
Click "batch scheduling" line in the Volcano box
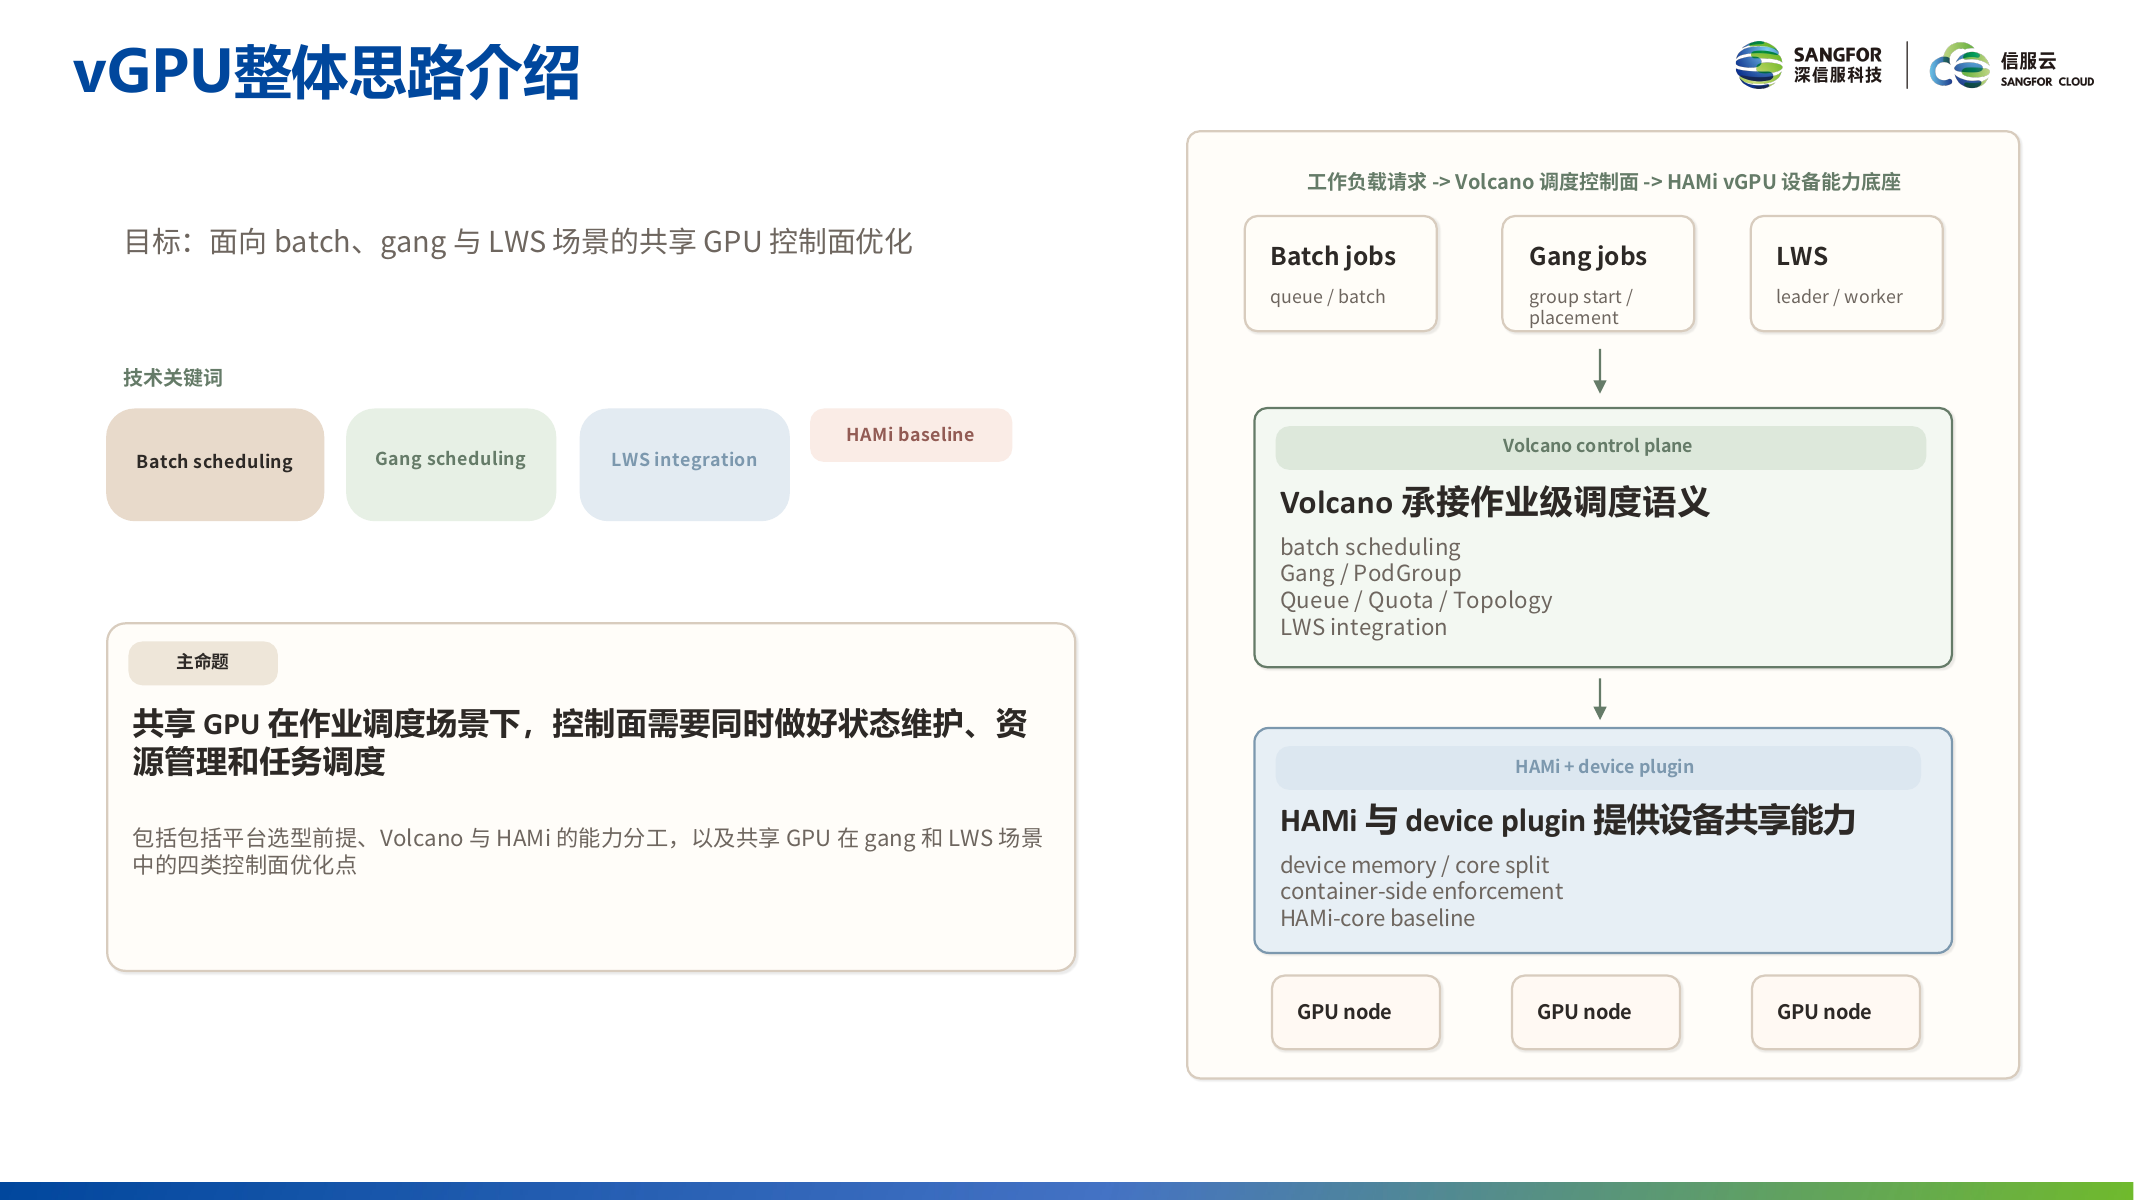coord(1370,547)
